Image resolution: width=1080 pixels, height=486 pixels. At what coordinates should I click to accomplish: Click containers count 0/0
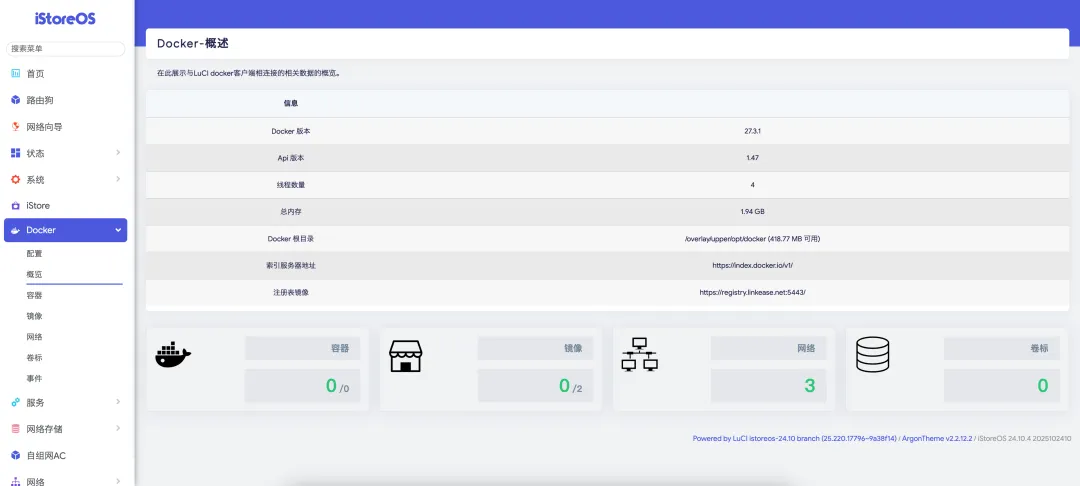338,386
